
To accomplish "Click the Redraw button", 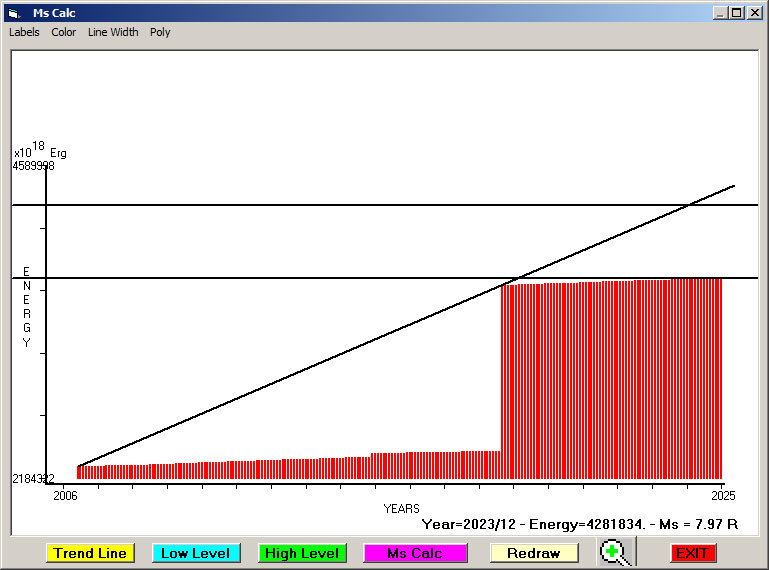I will pyautogui.click(x=534, y=553).
